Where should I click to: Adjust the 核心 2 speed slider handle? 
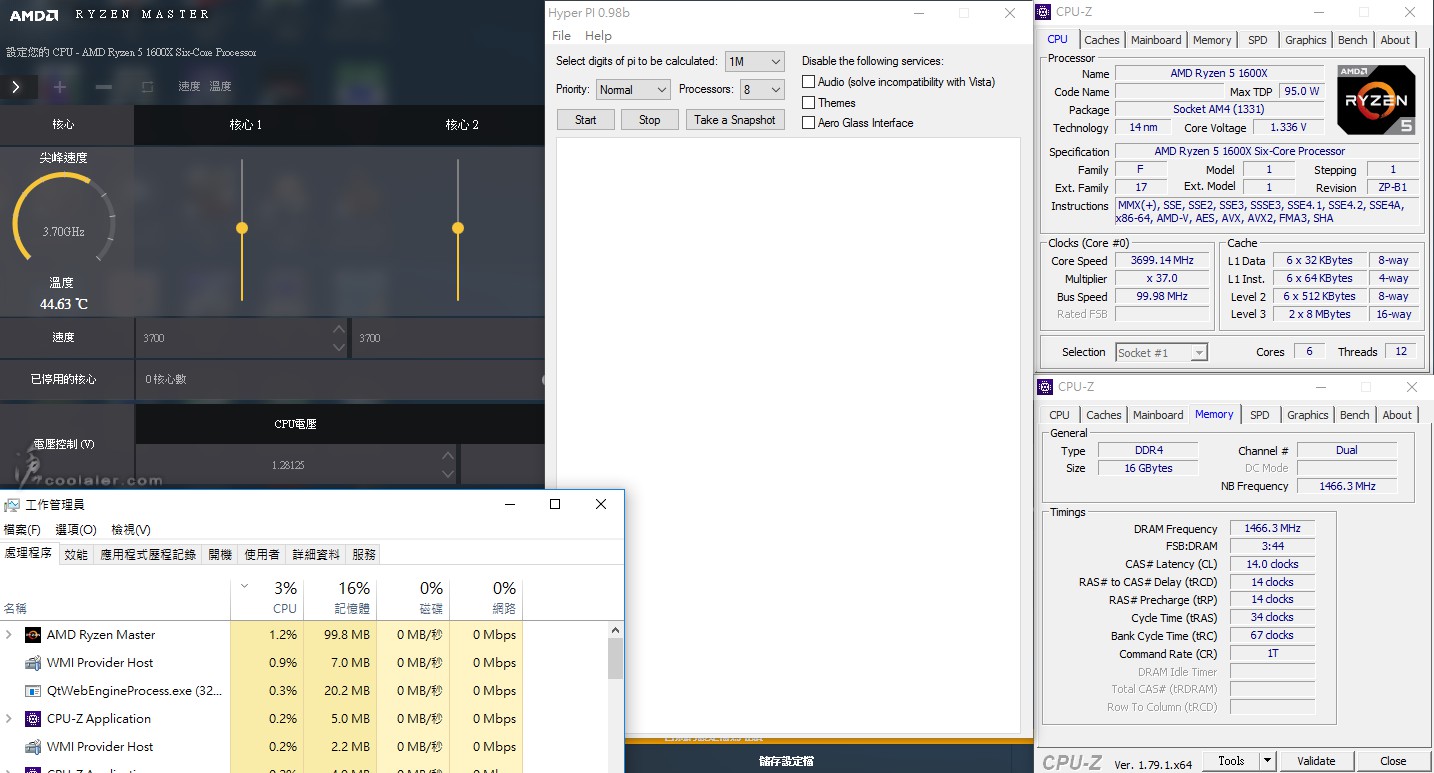pyautogui.click(x=458, y=228)
